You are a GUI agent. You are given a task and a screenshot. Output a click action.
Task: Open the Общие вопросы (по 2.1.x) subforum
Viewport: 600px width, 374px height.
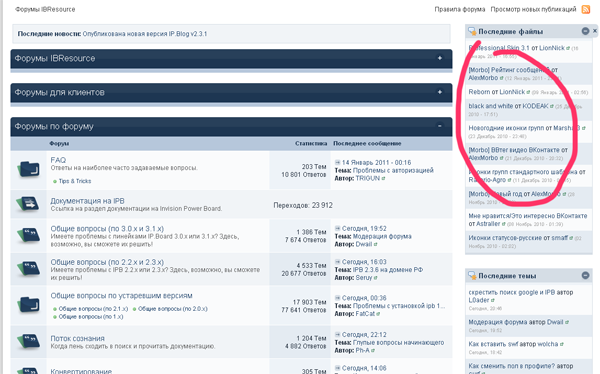(93, 309)
